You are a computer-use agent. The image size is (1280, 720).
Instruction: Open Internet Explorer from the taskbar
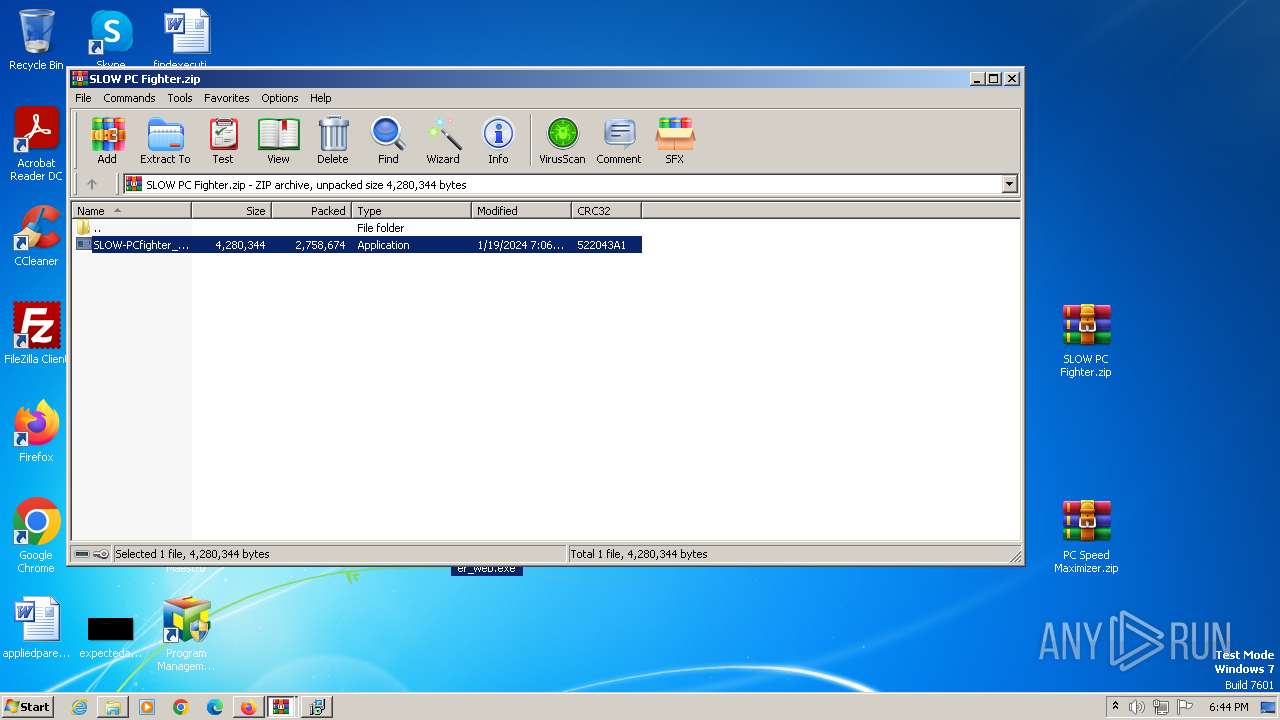coord(79,707)
